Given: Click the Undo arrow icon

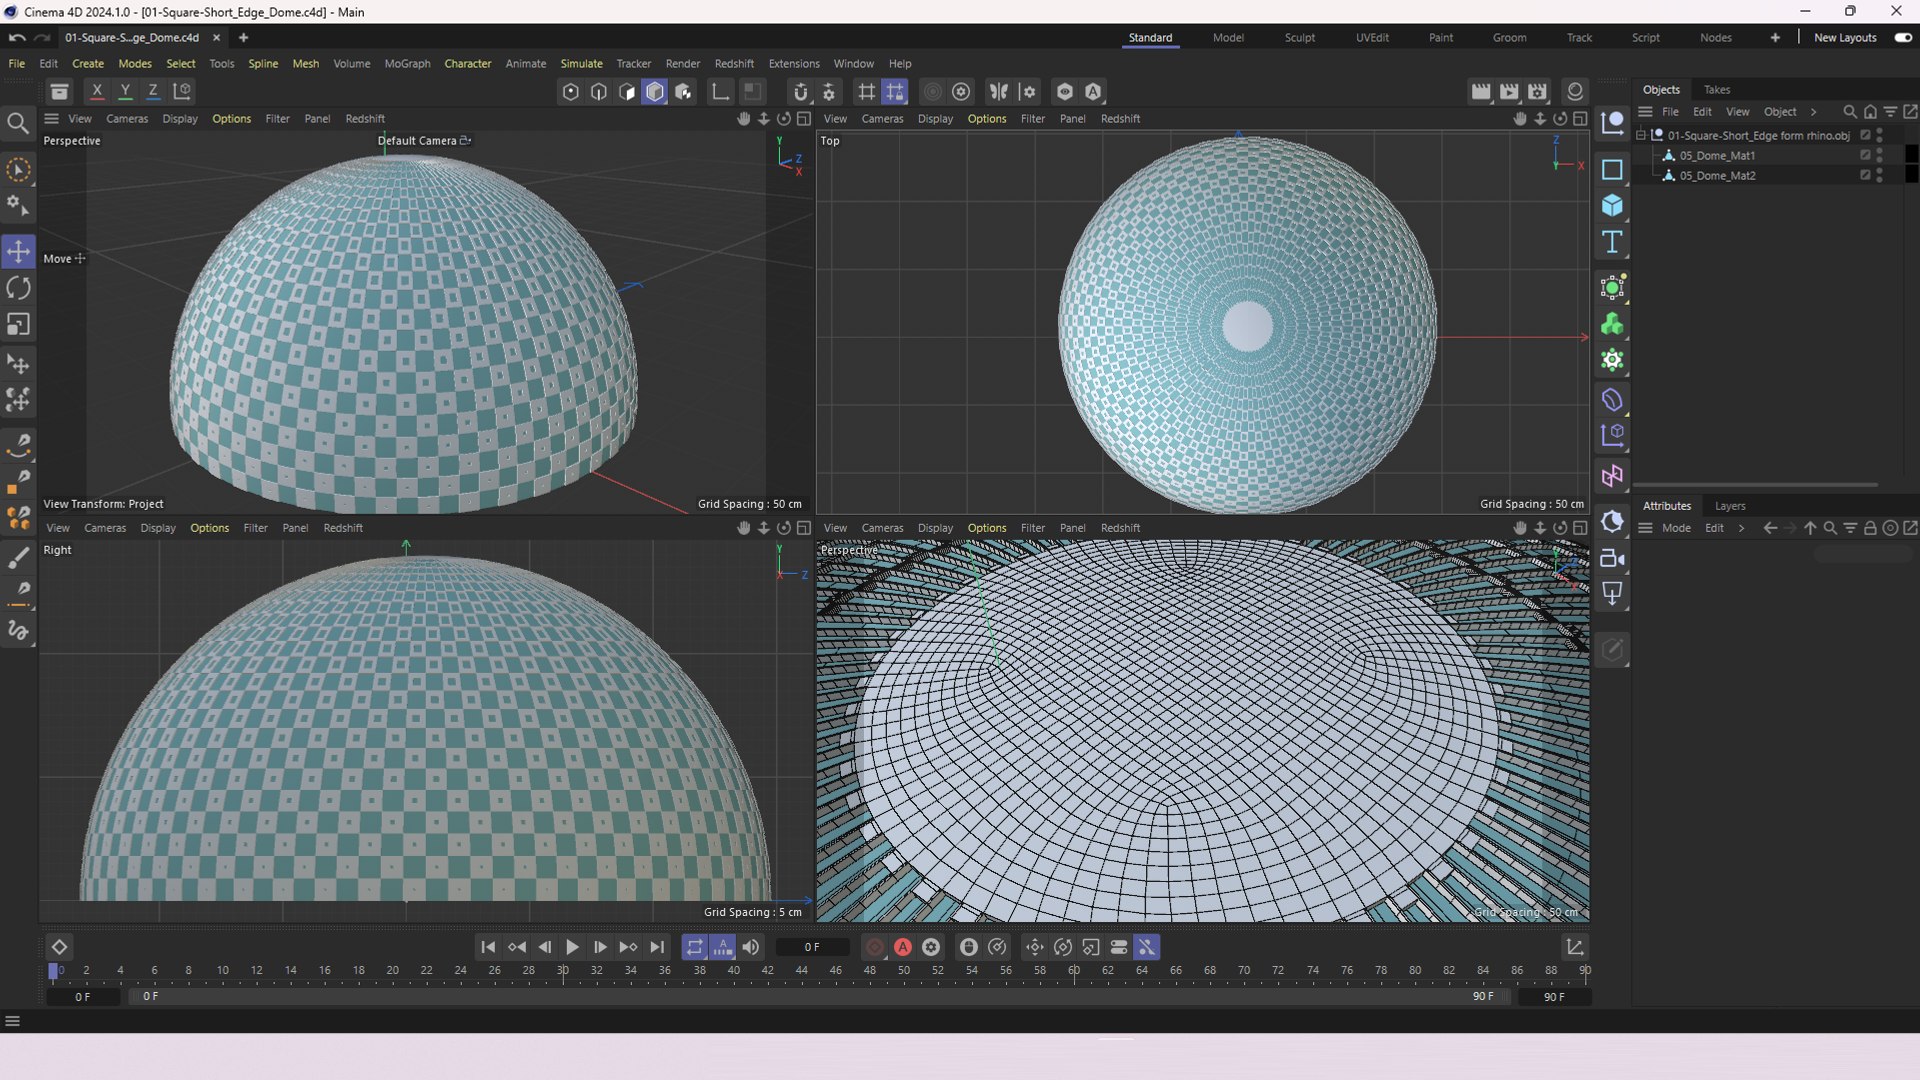Looking at the screenshot, I should point(16,38).
